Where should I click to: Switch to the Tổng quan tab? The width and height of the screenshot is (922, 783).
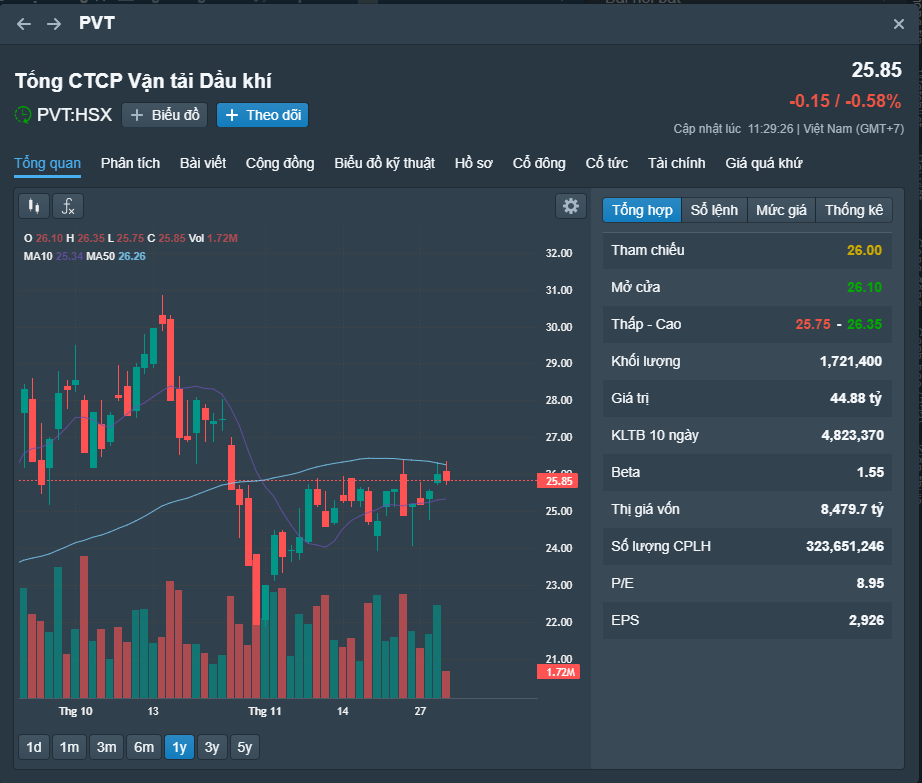pyautogui.click(x=48, y=163)
